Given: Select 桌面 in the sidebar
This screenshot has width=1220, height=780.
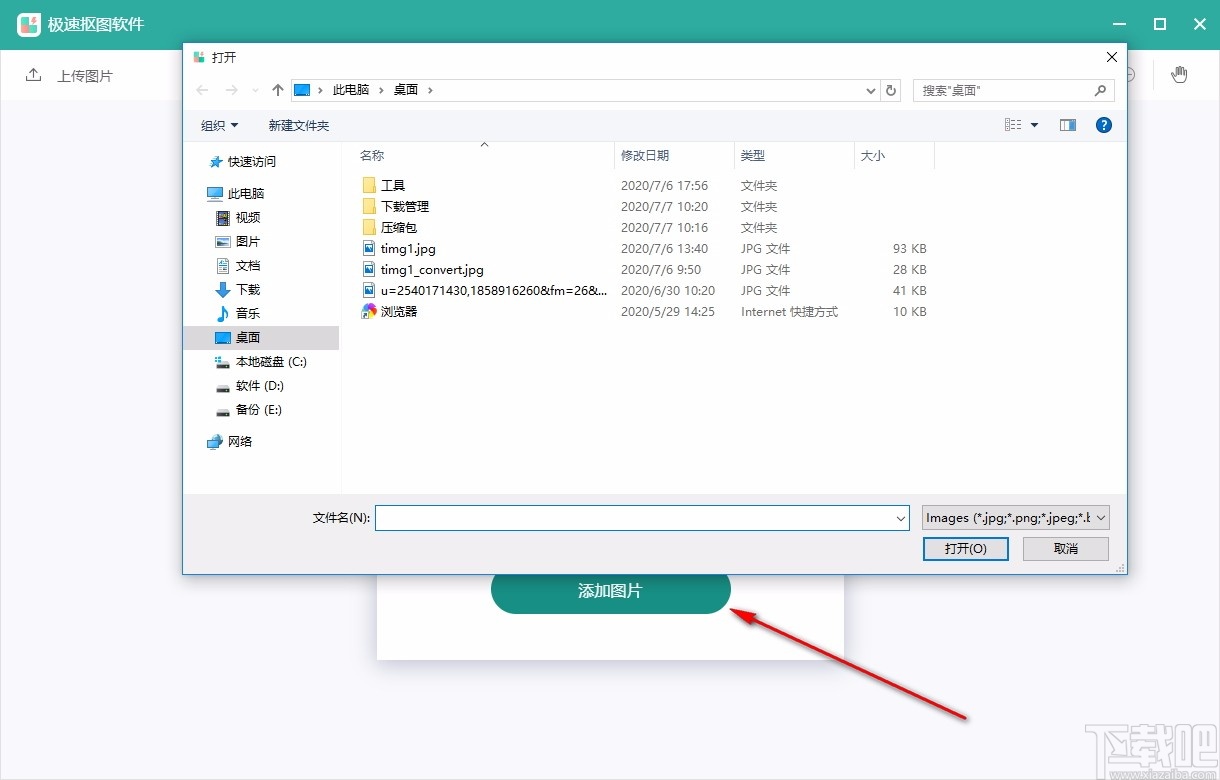Looking at the screenshot, I should click(261, 337).
